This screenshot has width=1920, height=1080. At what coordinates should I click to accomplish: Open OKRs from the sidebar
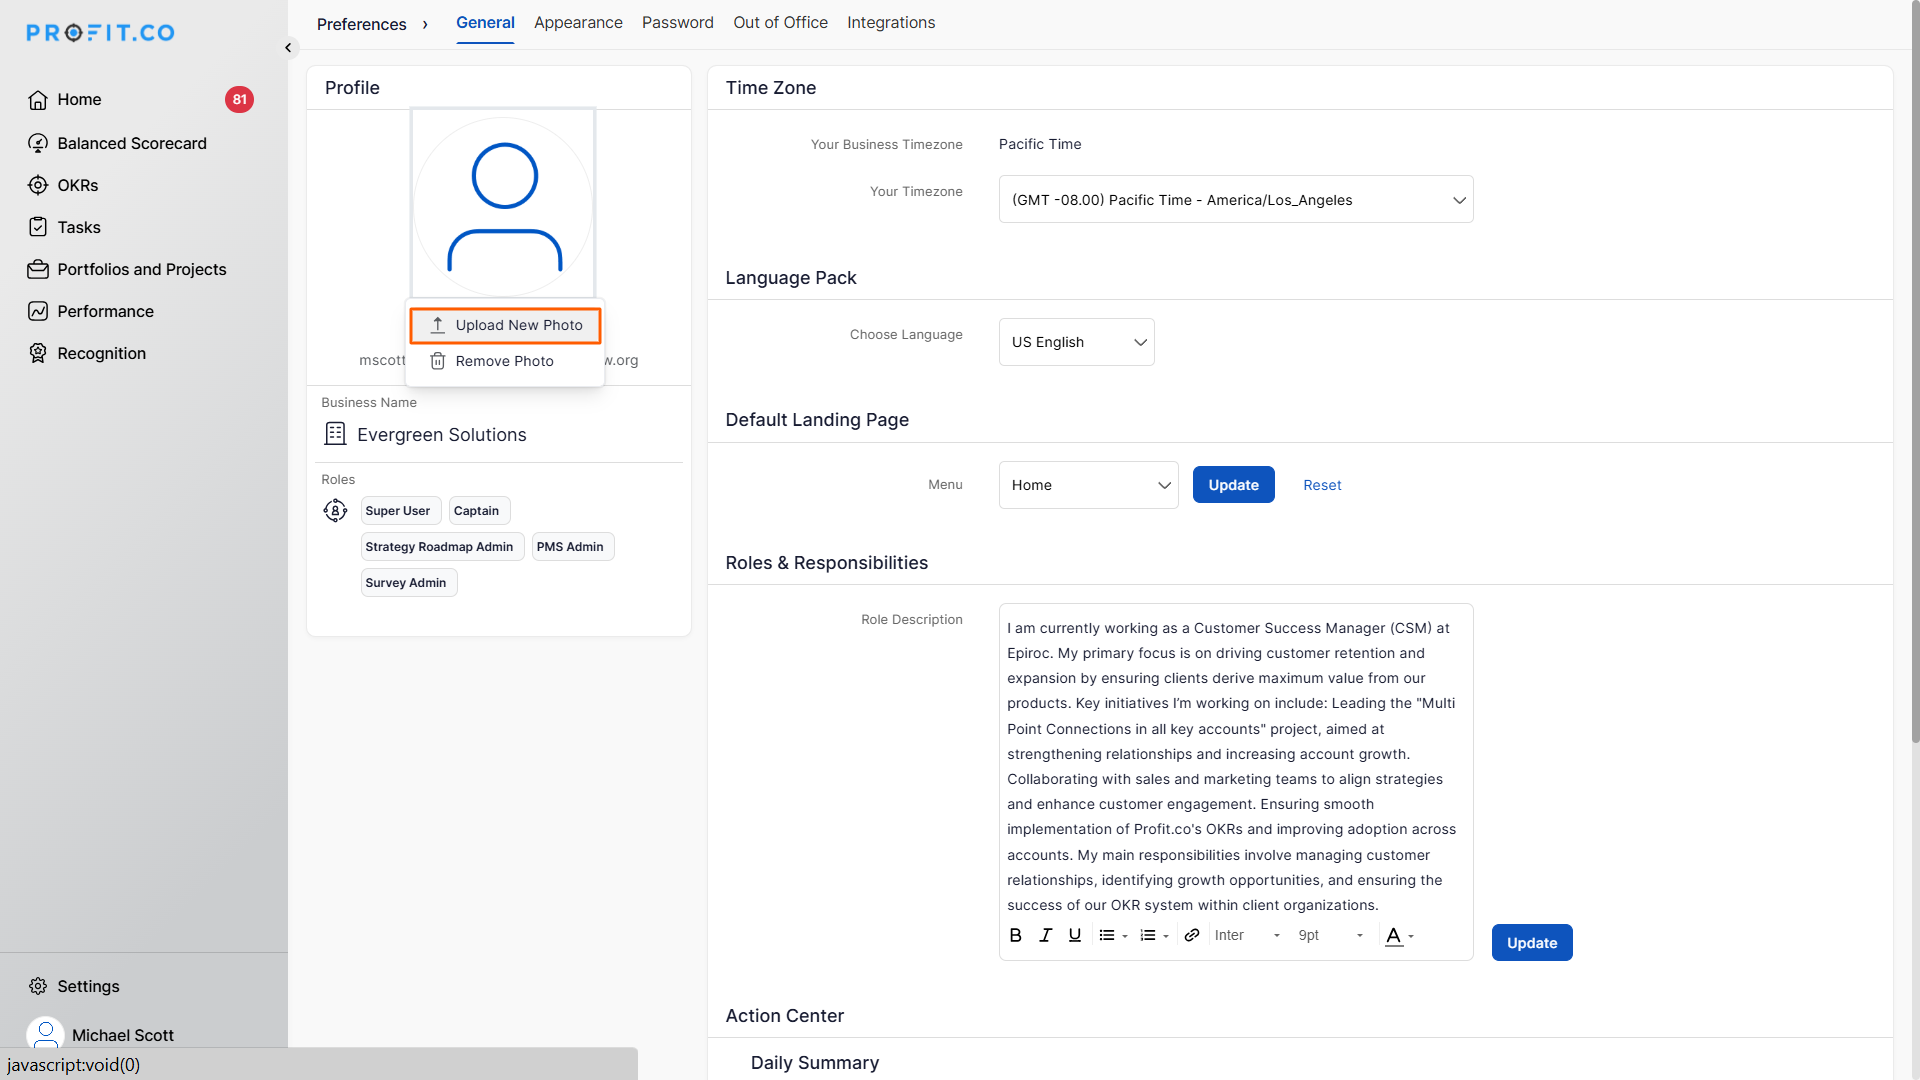77,185
